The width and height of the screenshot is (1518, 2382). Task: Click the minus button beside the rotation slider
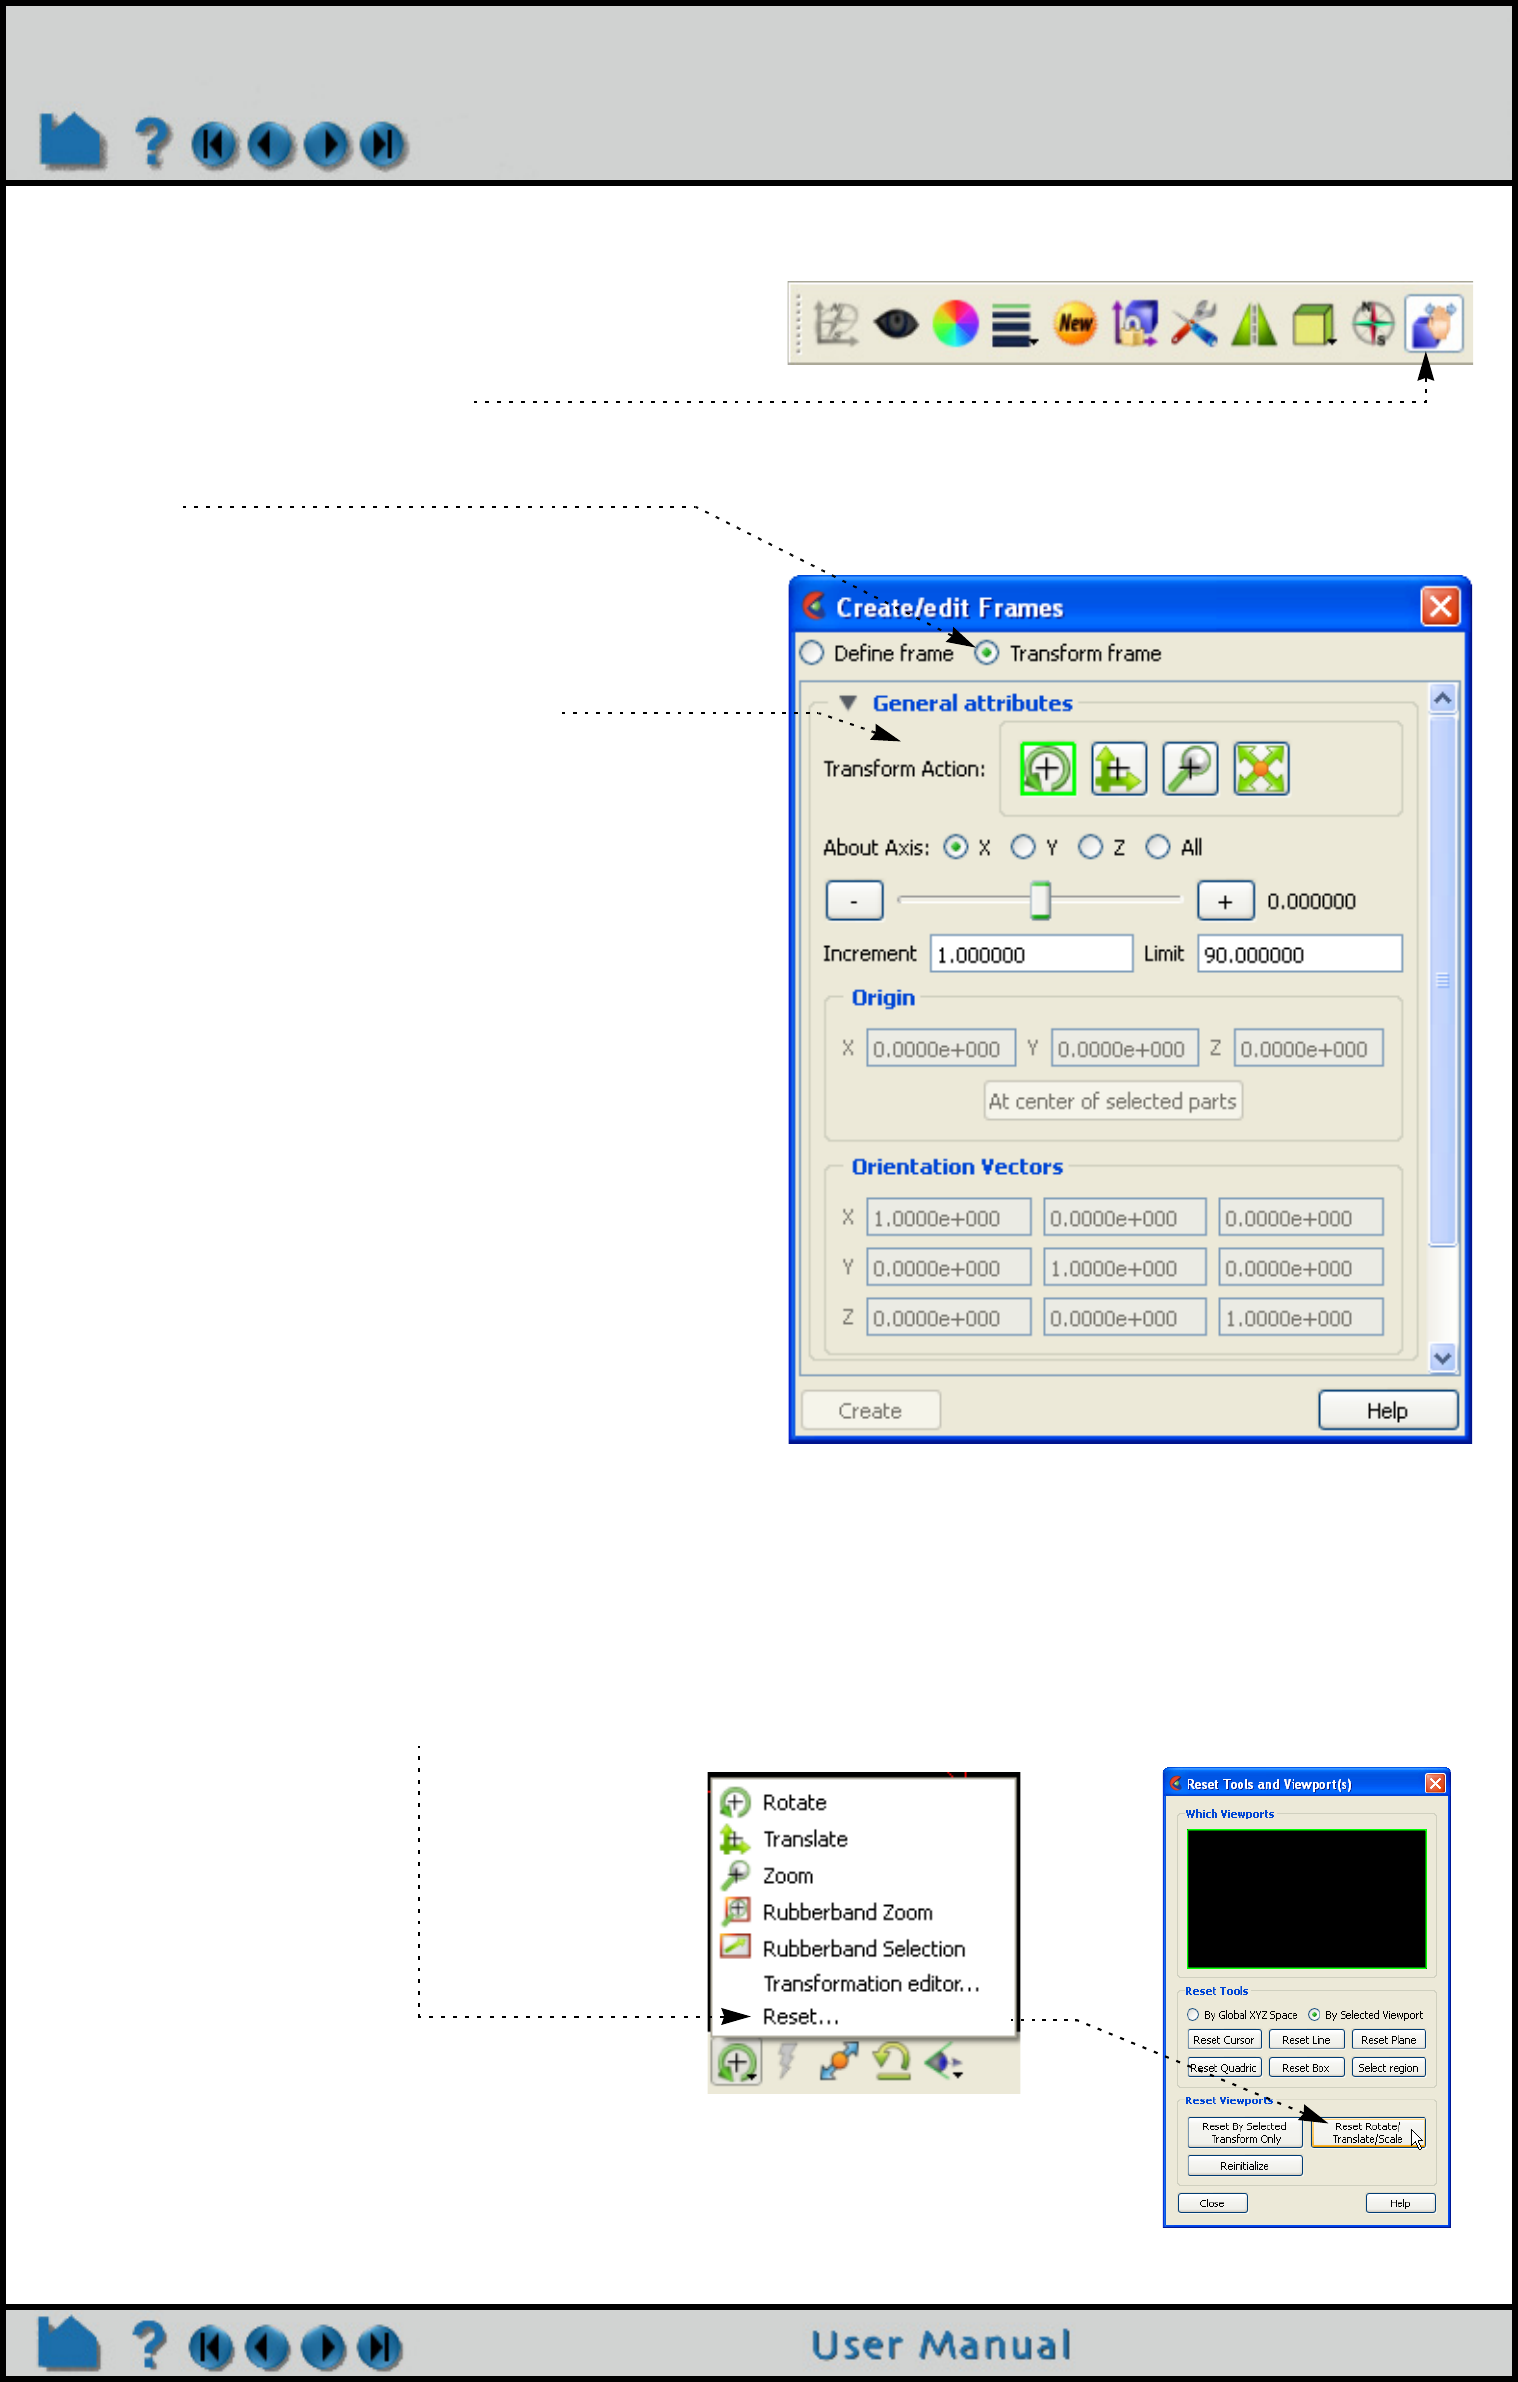coord(854,900)
